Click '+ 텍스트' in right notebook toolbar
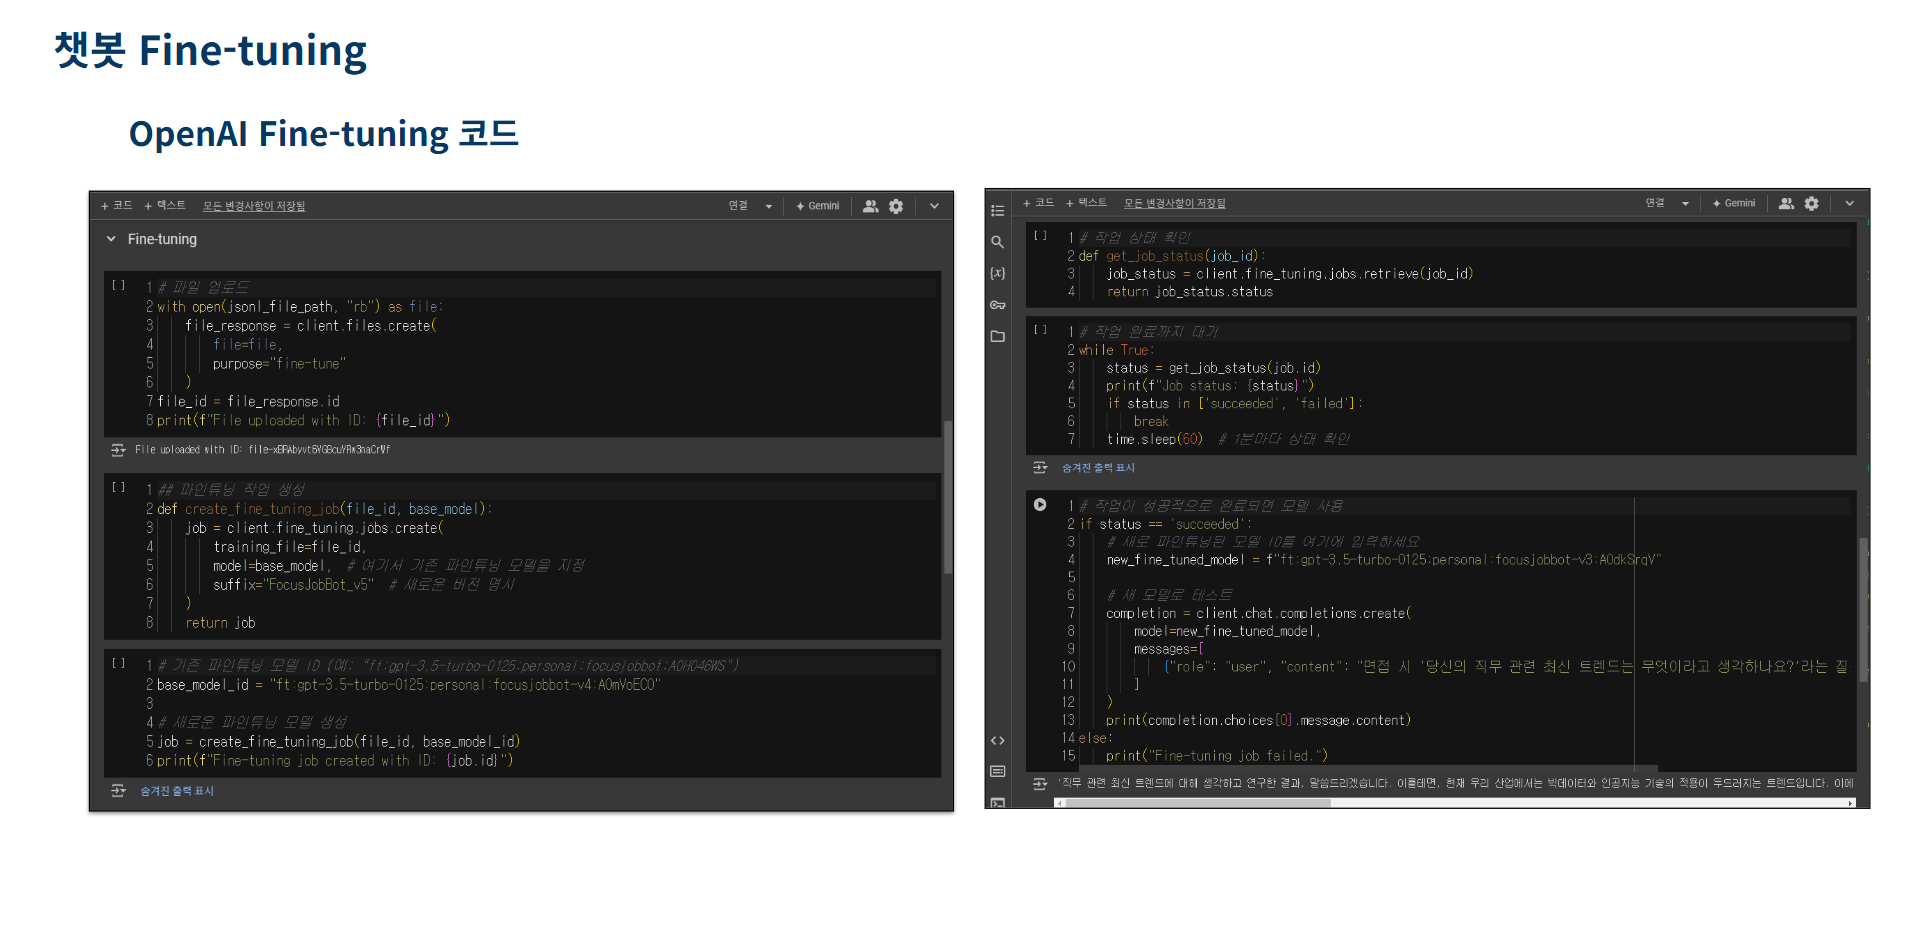 (1086, 203)
